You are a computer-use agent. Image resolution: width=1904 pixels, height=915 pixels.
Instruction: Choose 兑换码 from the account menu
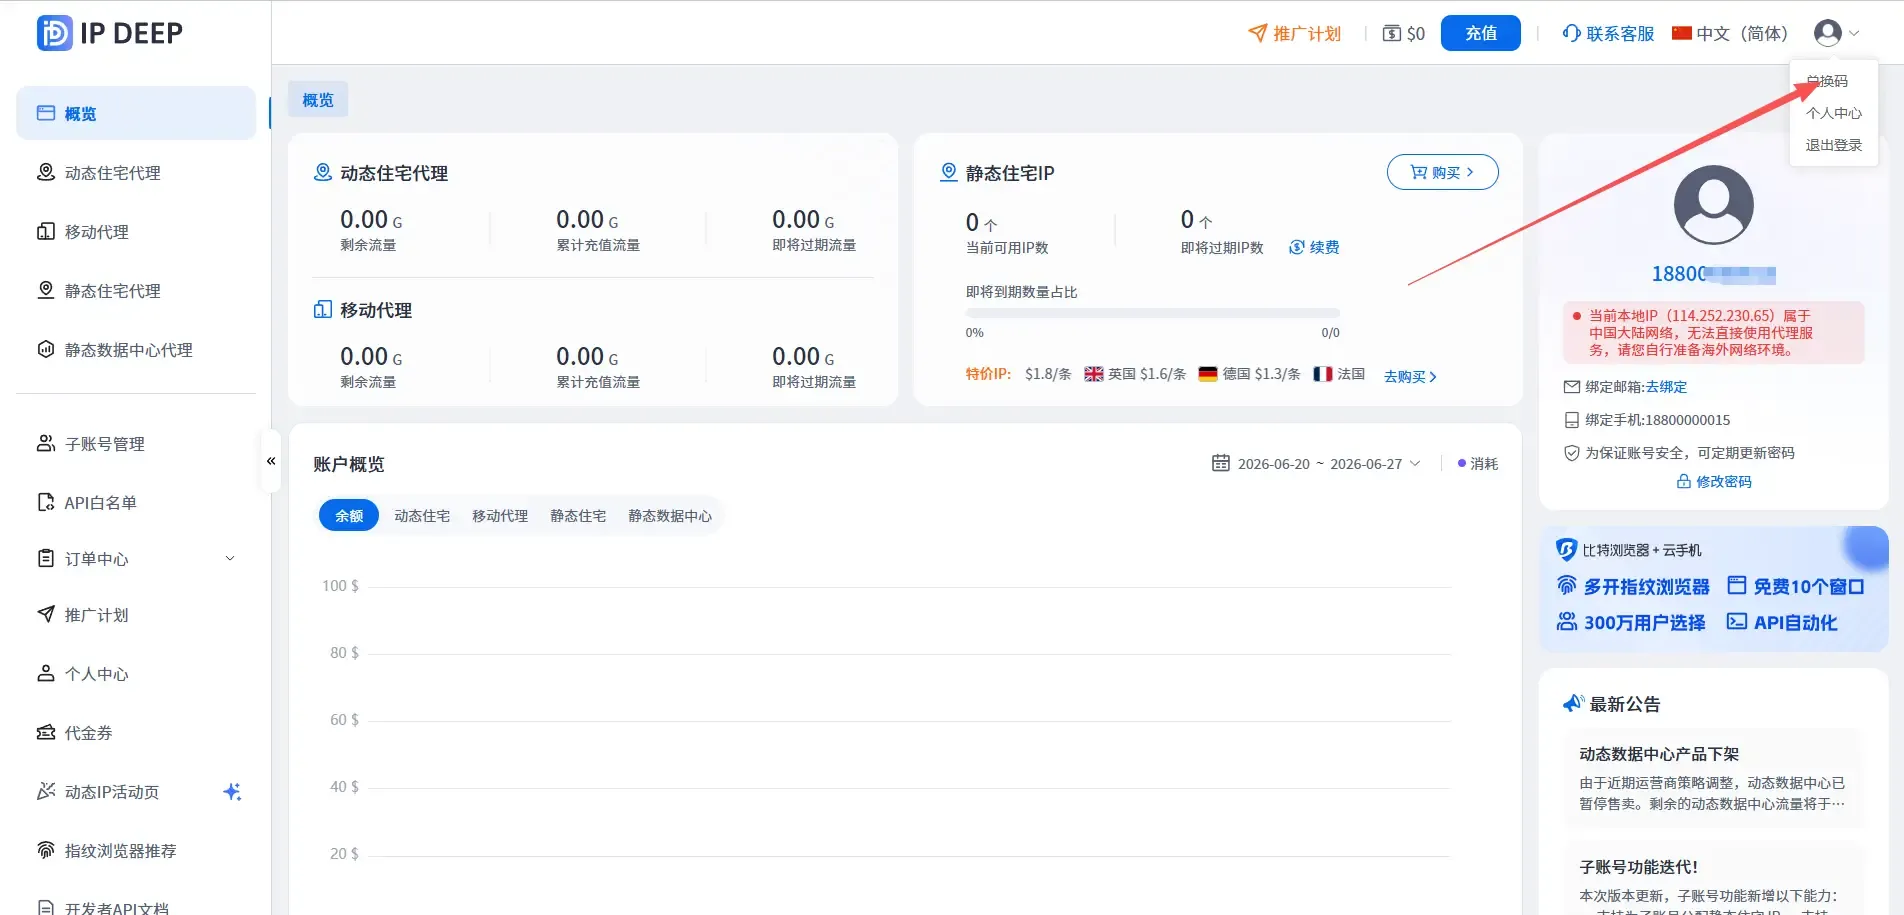click(1827, 81)
